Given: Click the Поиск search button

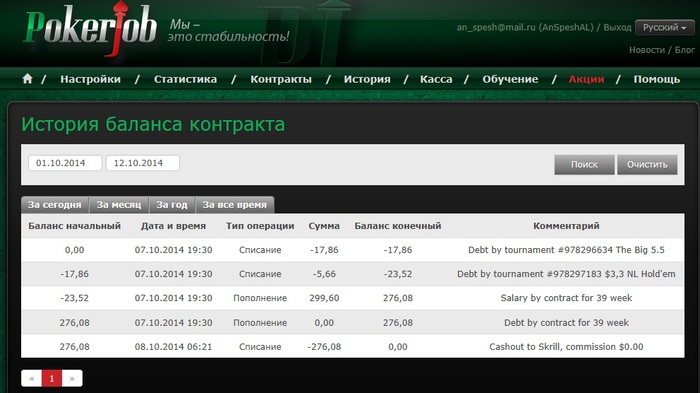Looking at the screenshot, I should [x=584, y=165].
